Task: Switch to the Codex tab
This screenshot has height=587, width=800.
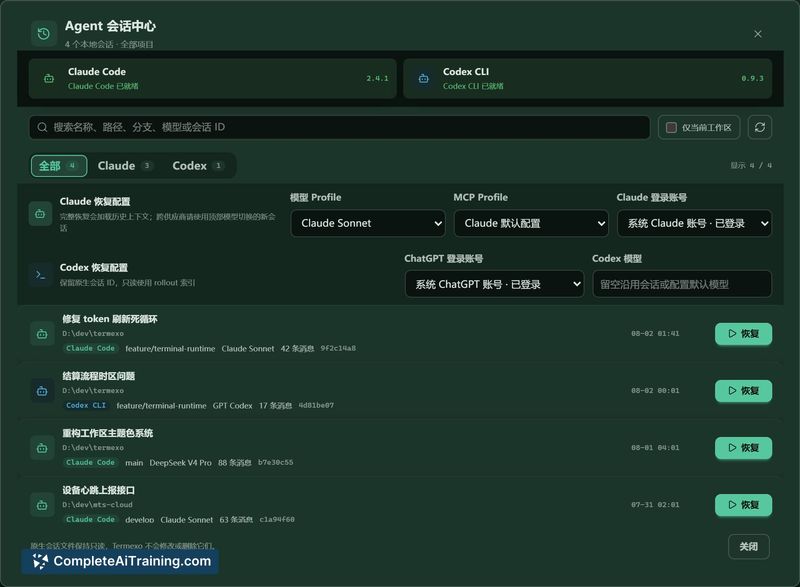Action: [x=197, y=166]
